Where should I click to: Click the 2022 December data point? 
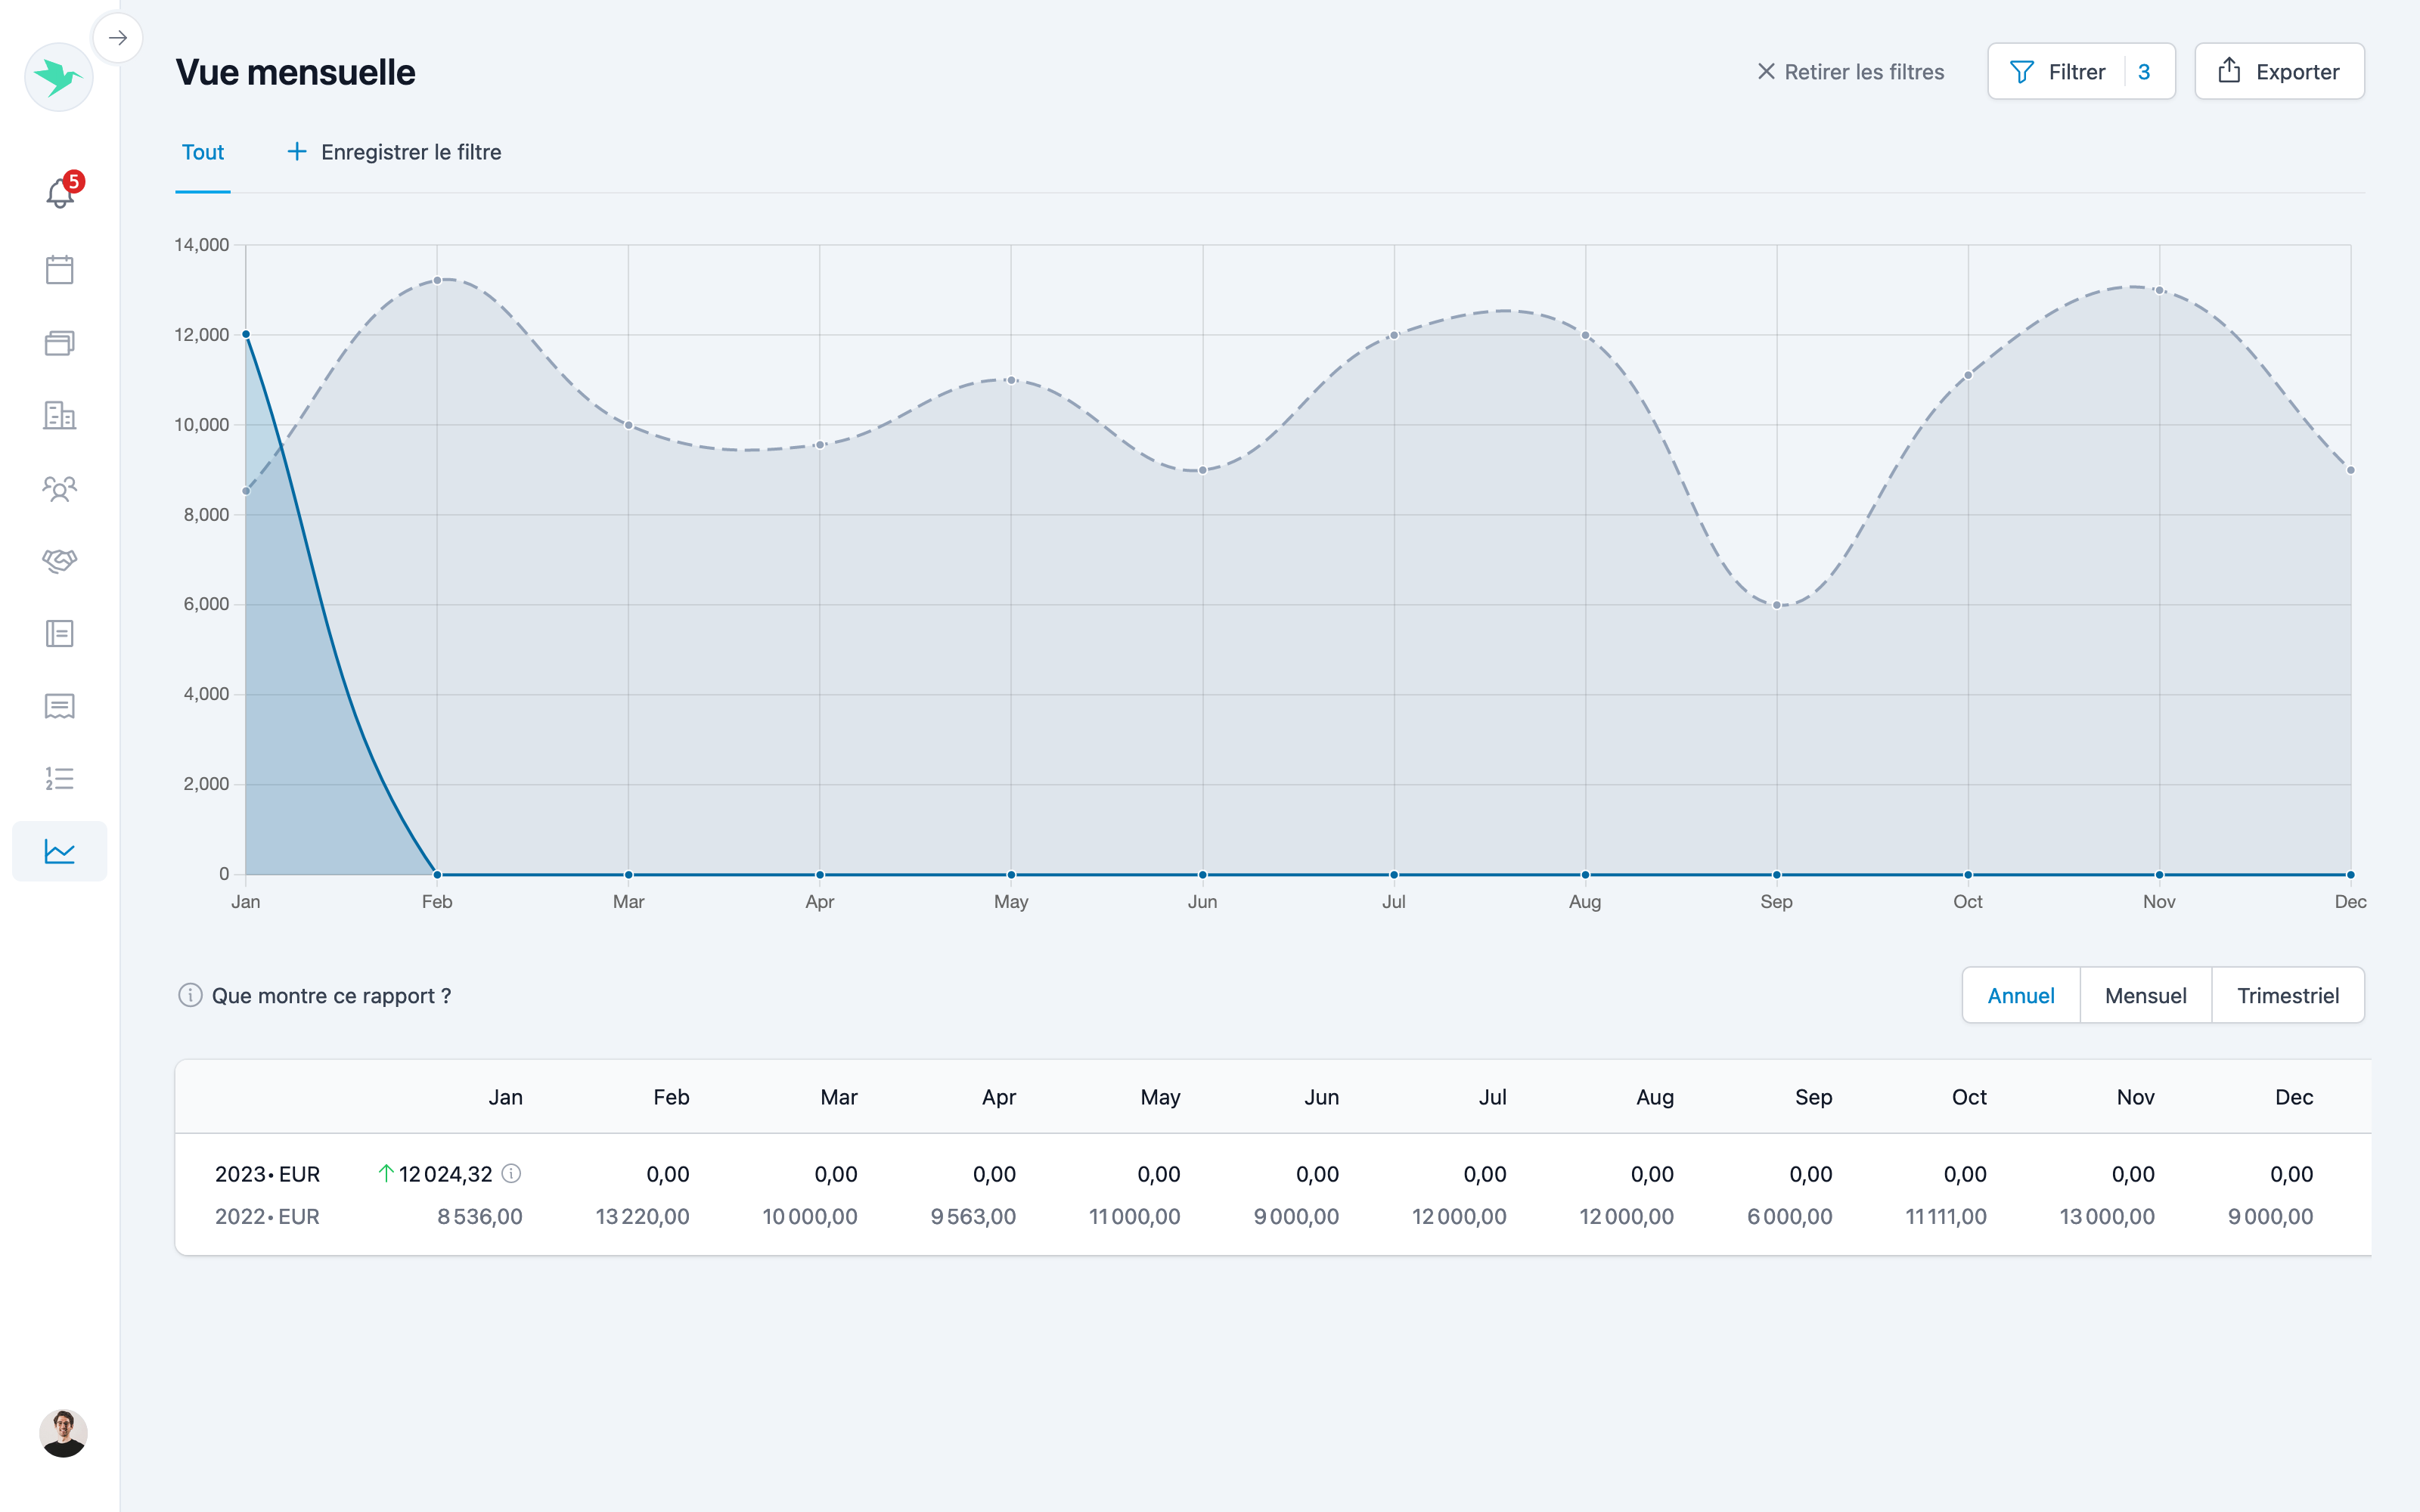coord(2351,470)
